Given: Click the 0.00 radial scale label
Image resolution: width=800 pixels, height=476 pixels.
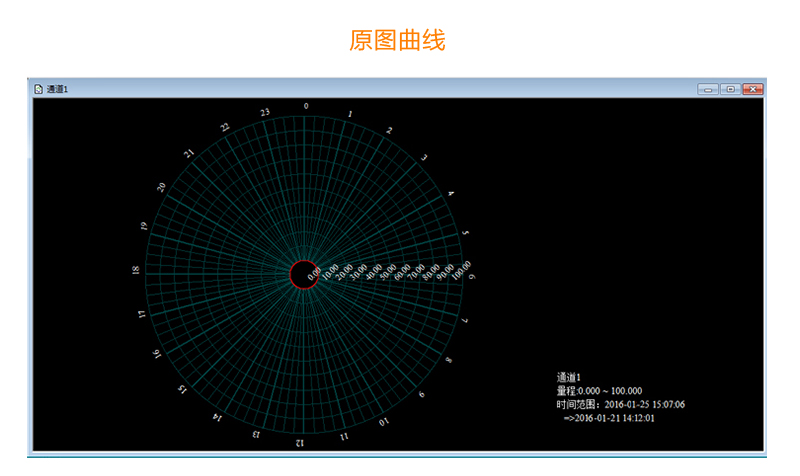Looking at the screenshot, I should [314, 271].
